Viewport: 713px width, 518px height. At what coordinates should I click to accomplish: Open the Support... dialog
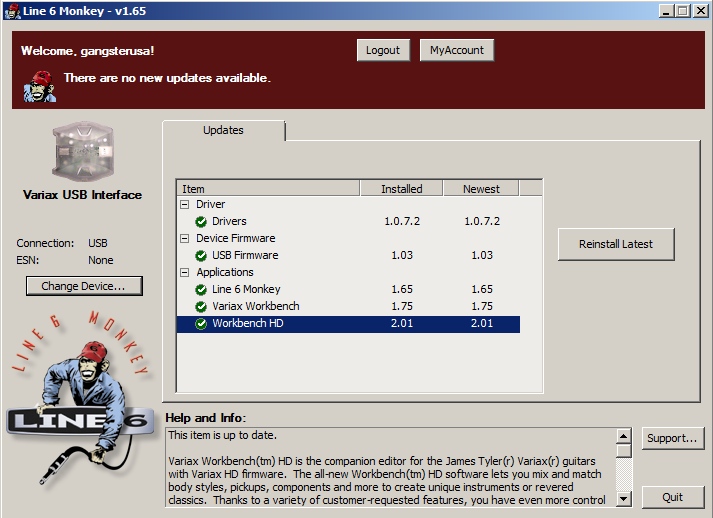672,438
